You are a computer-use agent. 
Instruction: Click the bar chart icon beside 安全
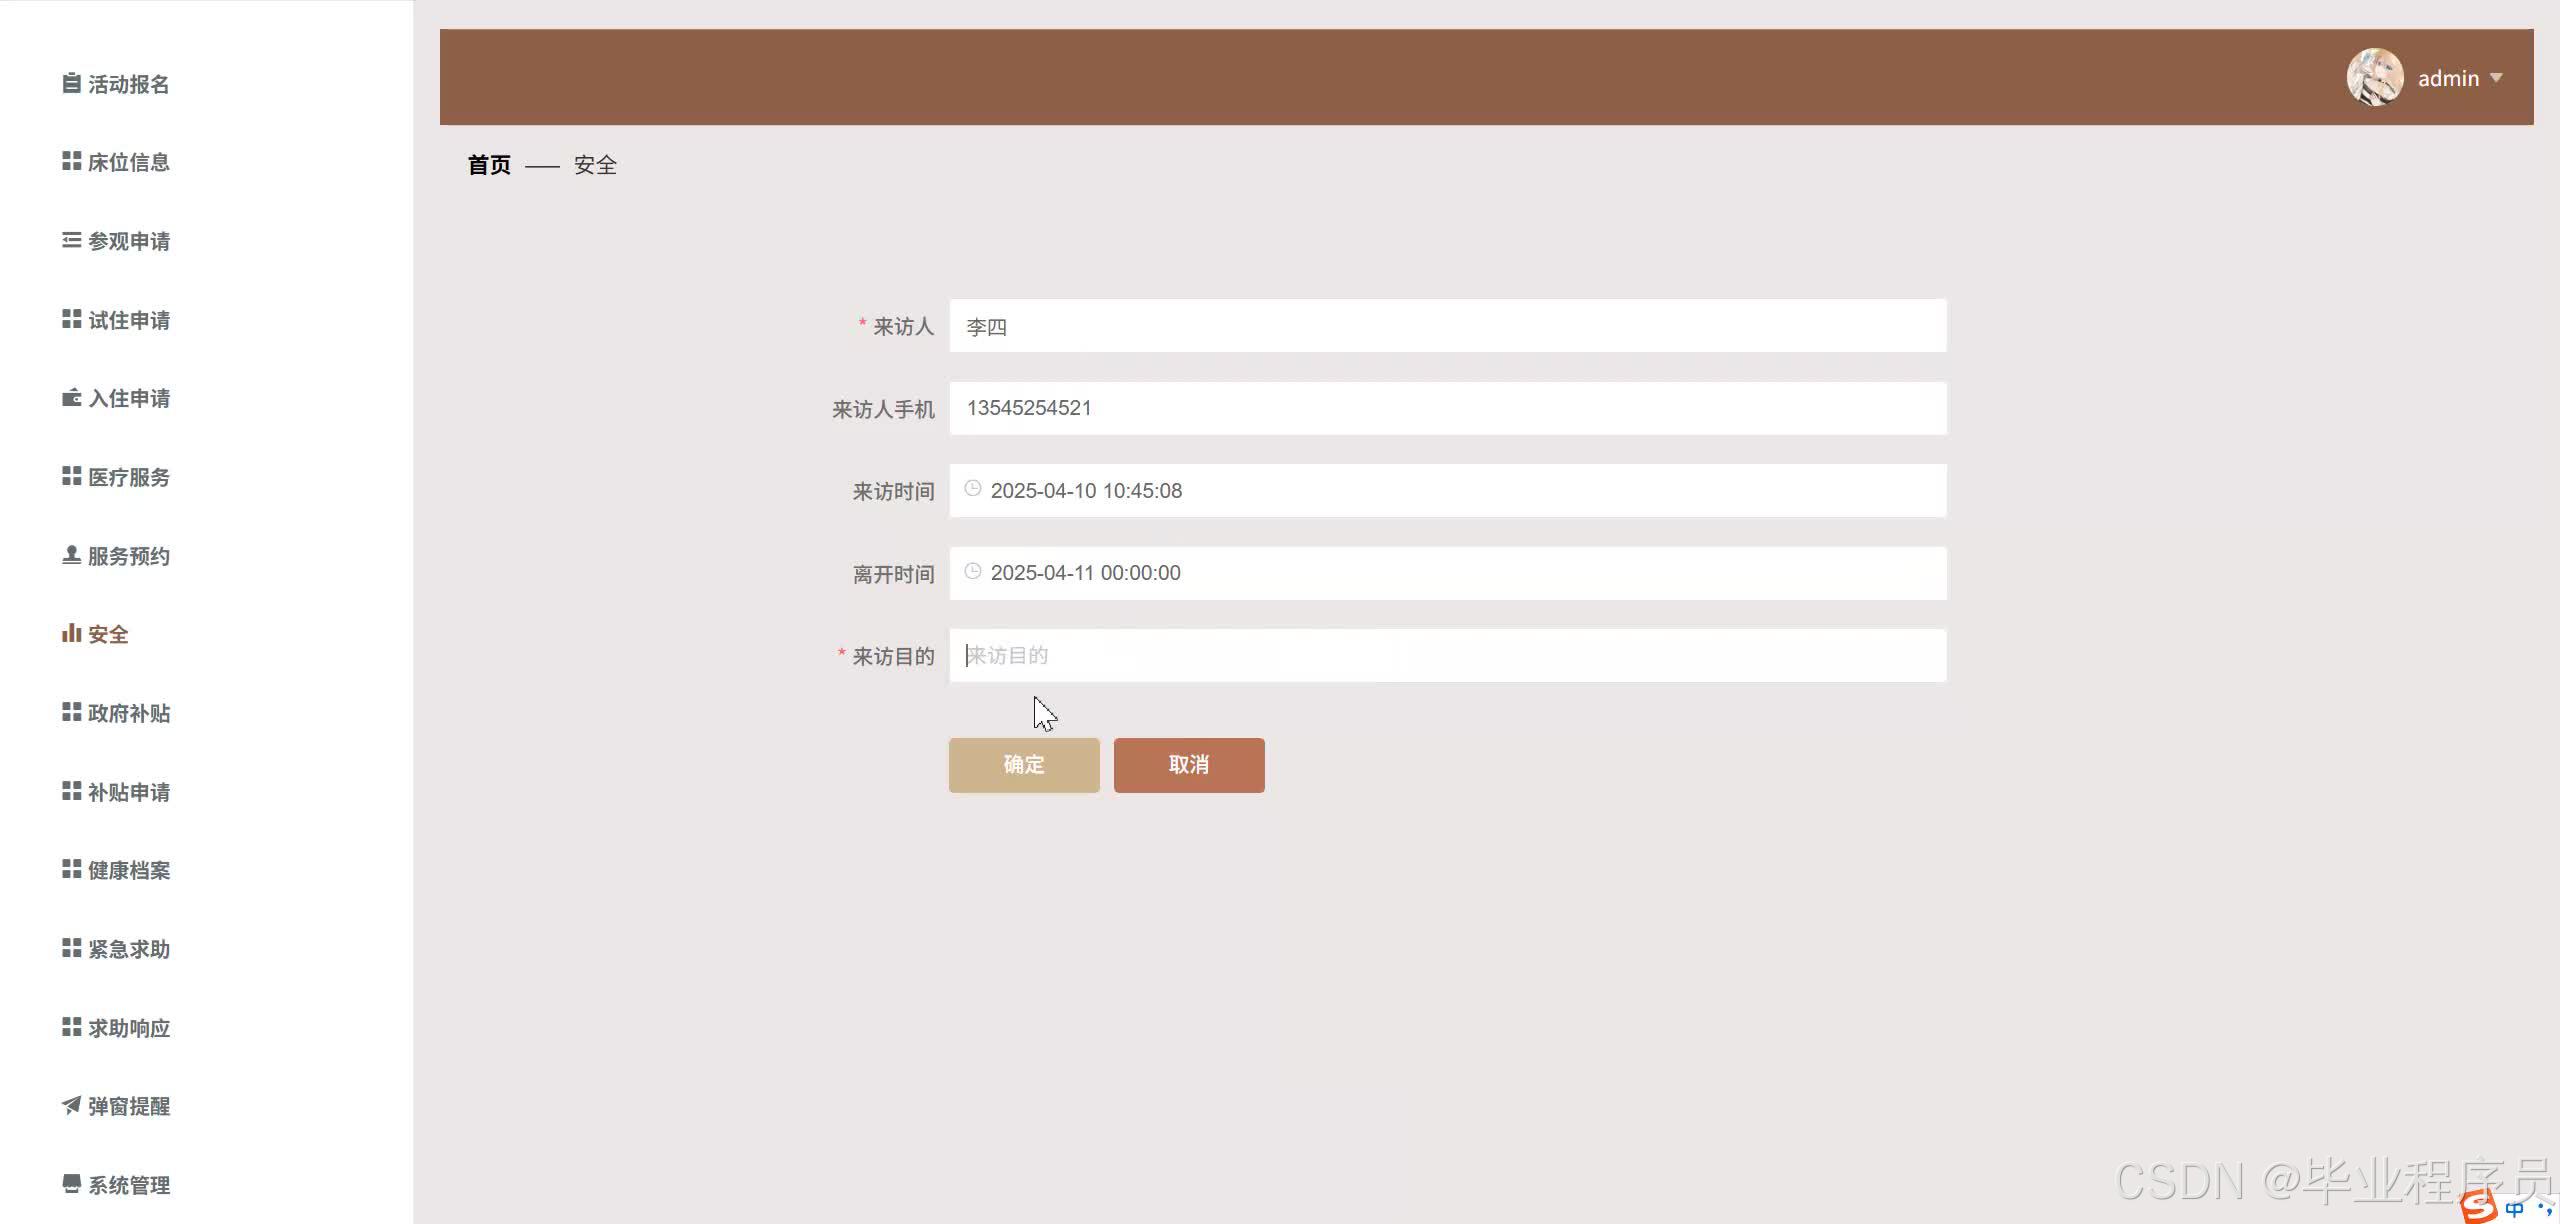tap(71, 633)
